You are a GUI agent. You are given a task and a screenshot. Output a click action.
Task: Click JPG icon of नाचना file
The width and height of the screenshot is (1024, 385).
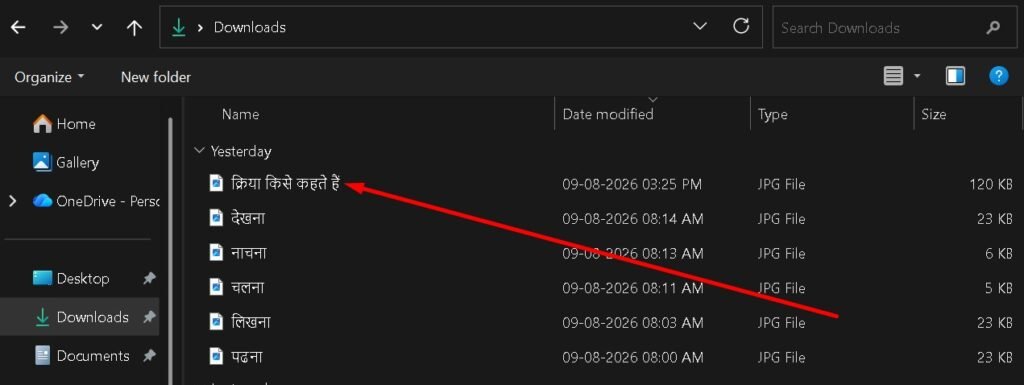[x=216, y=253]
